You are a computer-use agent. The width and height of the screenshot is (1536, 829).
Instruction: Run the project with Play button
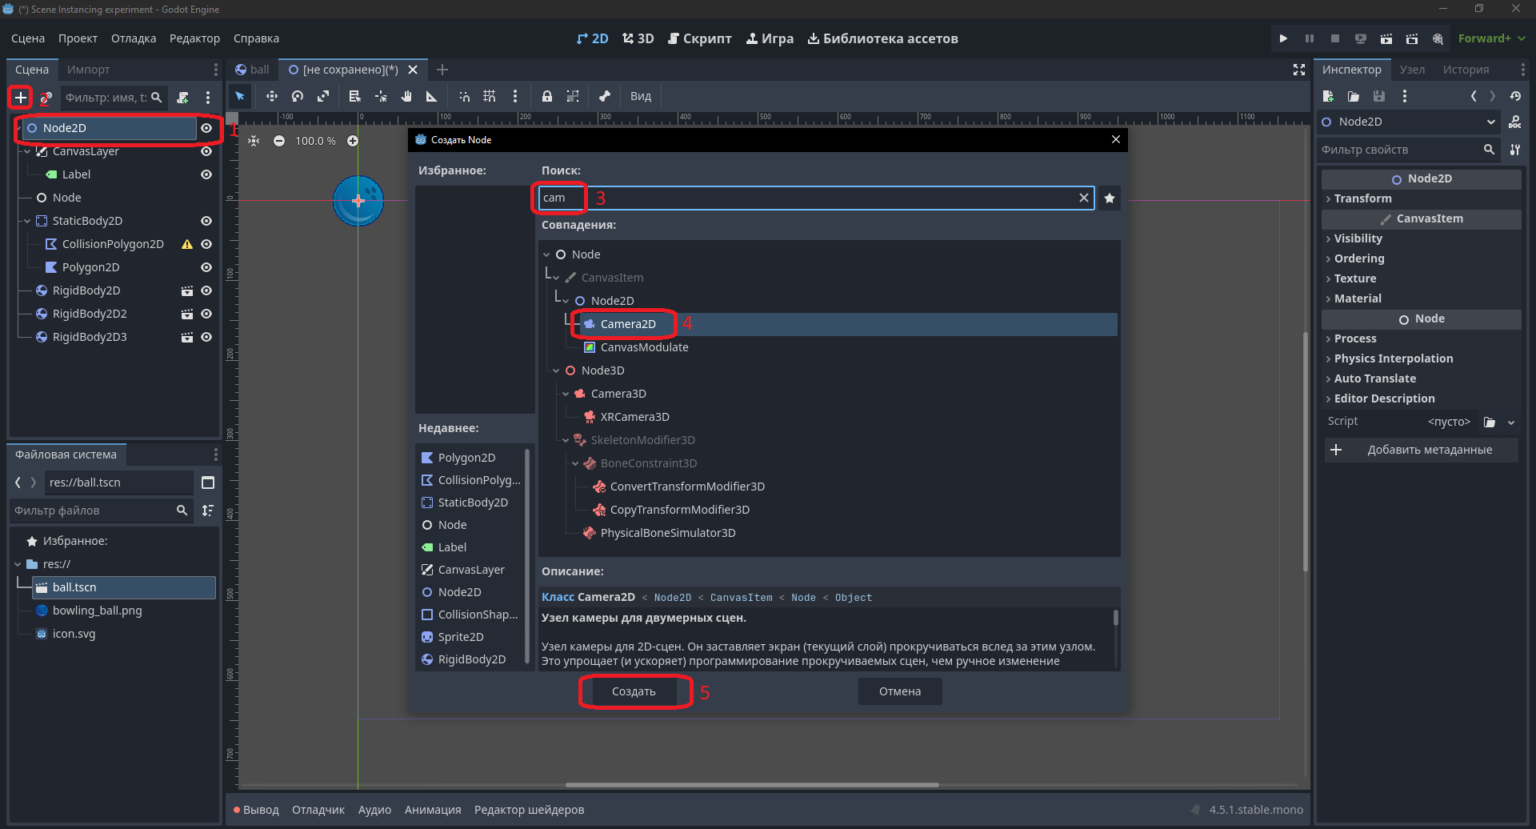1283,38
